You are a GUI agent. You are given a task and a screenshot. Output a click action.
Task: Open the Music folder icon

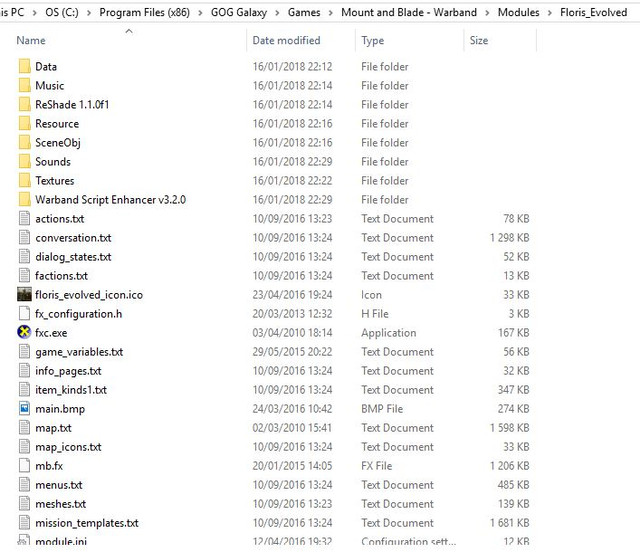pos(24,86)
